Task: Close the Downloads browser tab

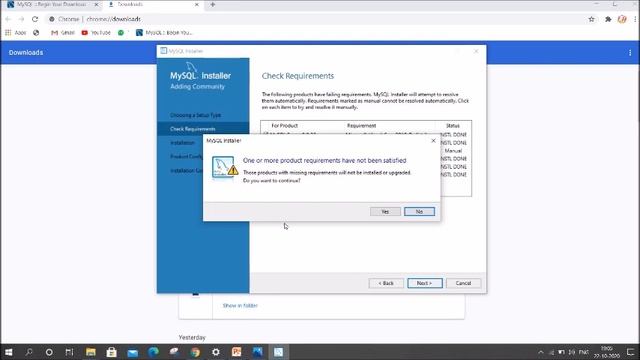Action: [197, 4]
